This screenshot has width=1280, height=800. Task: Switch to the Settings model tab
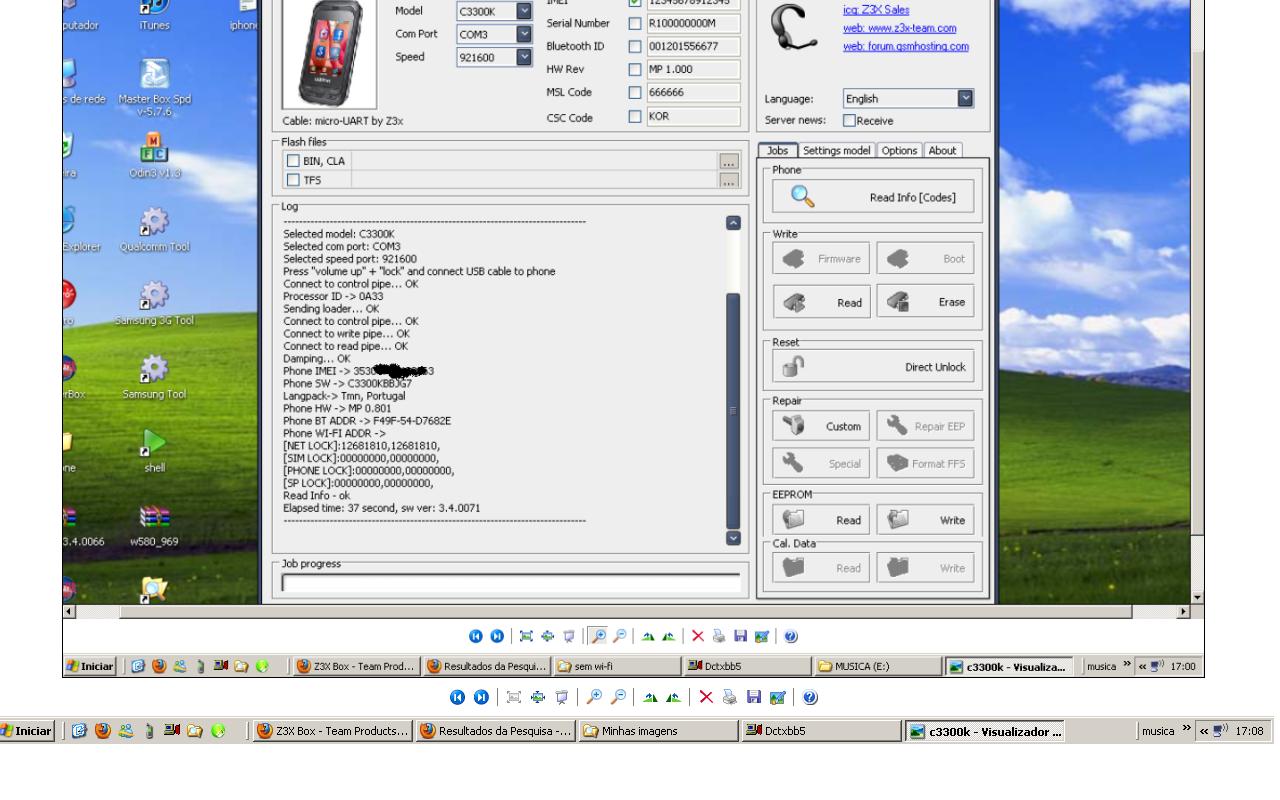(836, 150)
